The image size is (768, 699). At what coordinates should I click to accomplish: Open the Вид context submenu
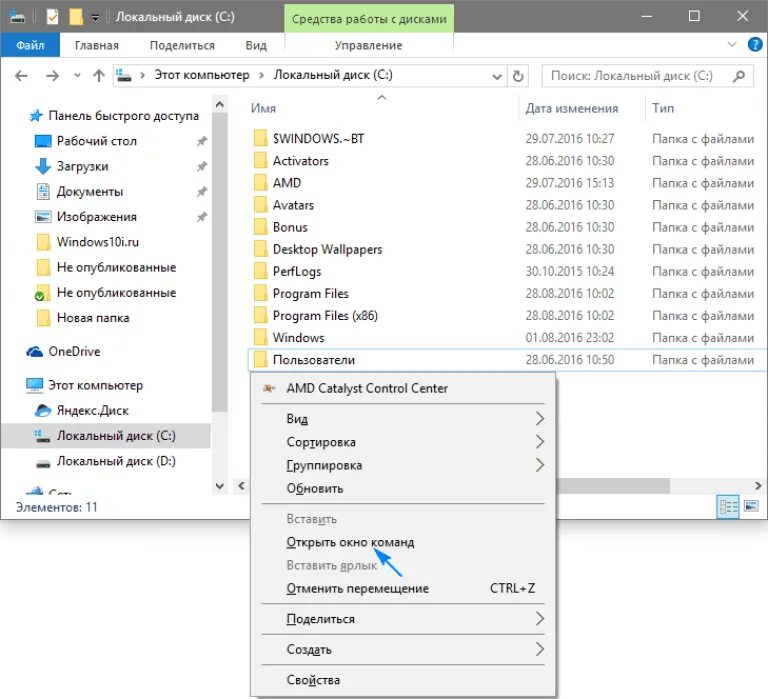(x=403, y=419)
